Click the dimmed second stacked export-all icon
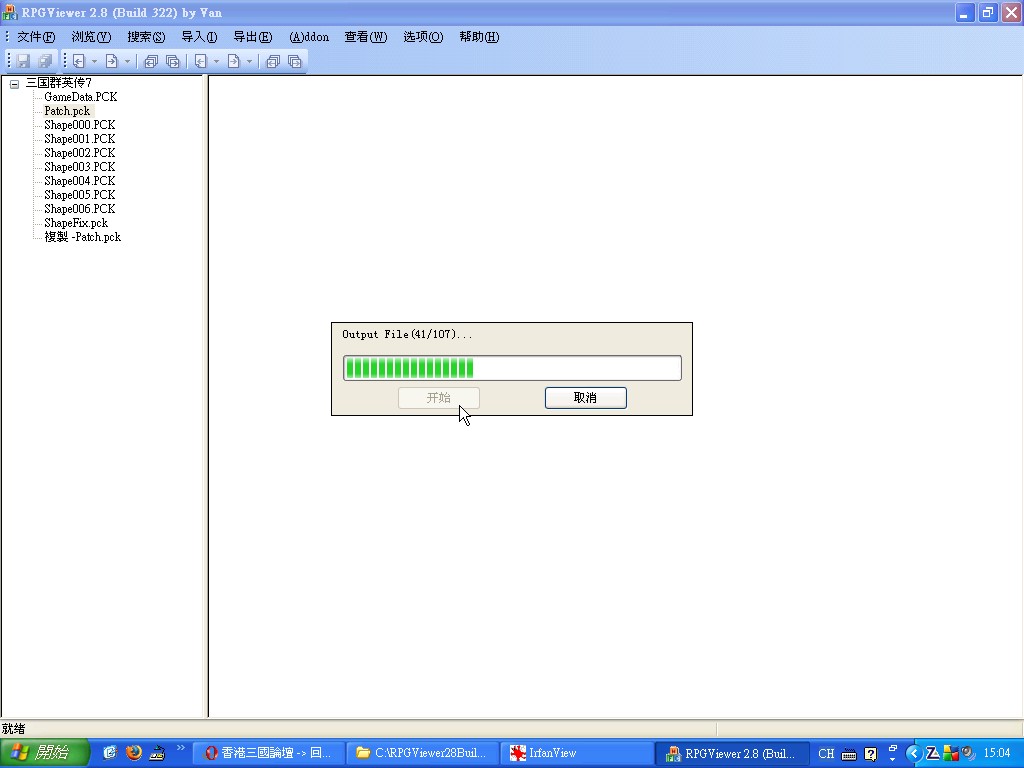Viewport: 1024px width, 768px height. [295, 61]
